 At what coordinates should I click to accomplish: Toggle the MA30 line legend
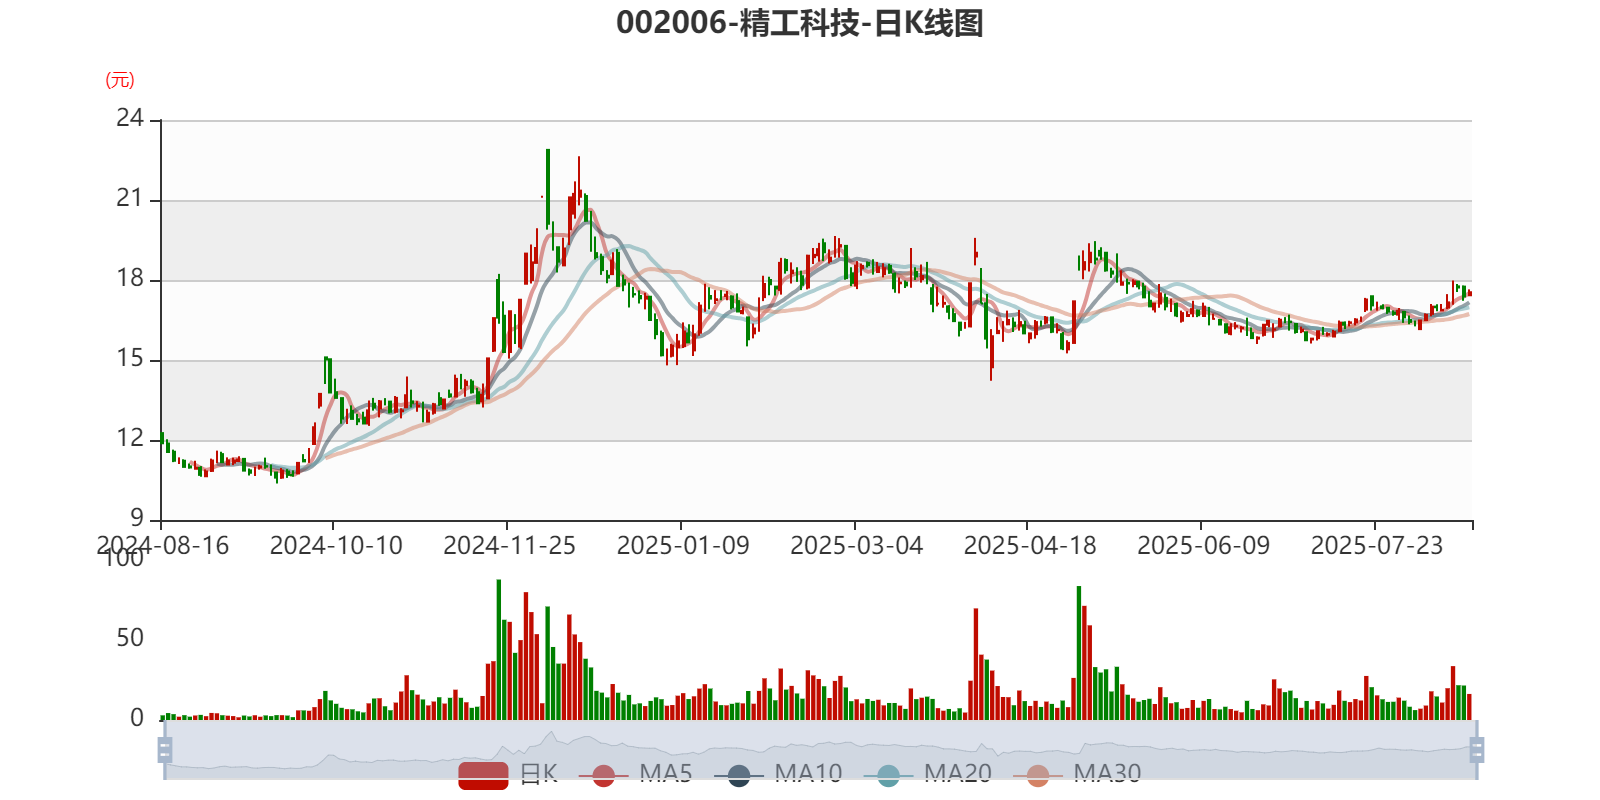[x=1077, y=774]
